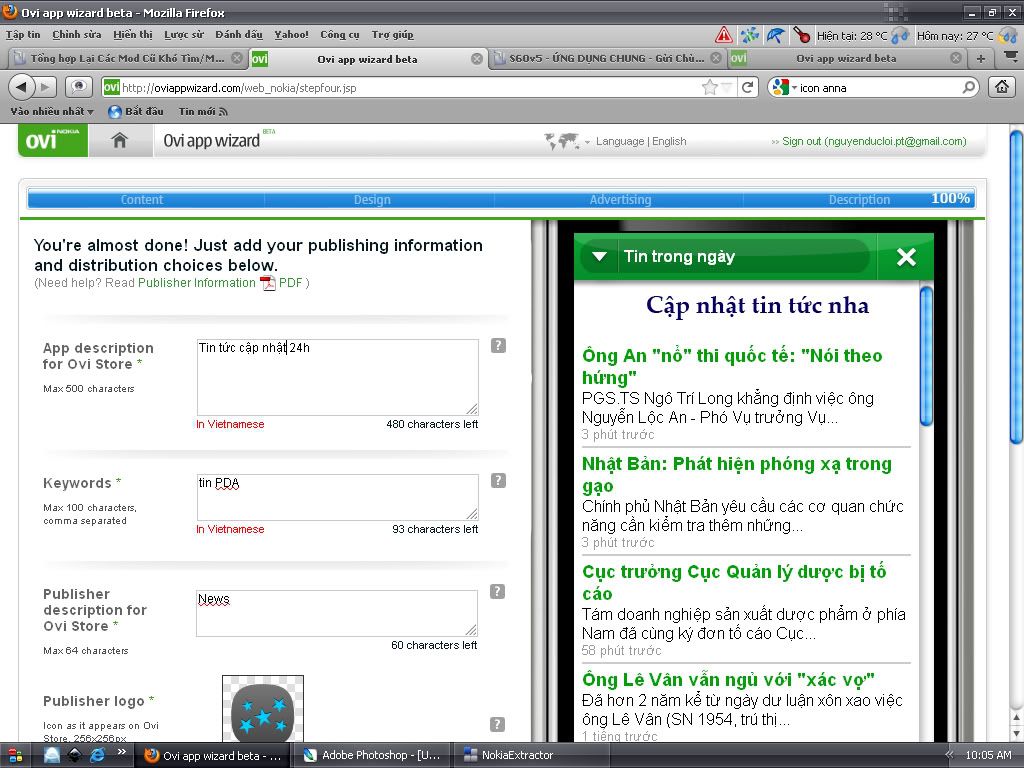Go to the Ovi wizard home icon

point(120,140)
